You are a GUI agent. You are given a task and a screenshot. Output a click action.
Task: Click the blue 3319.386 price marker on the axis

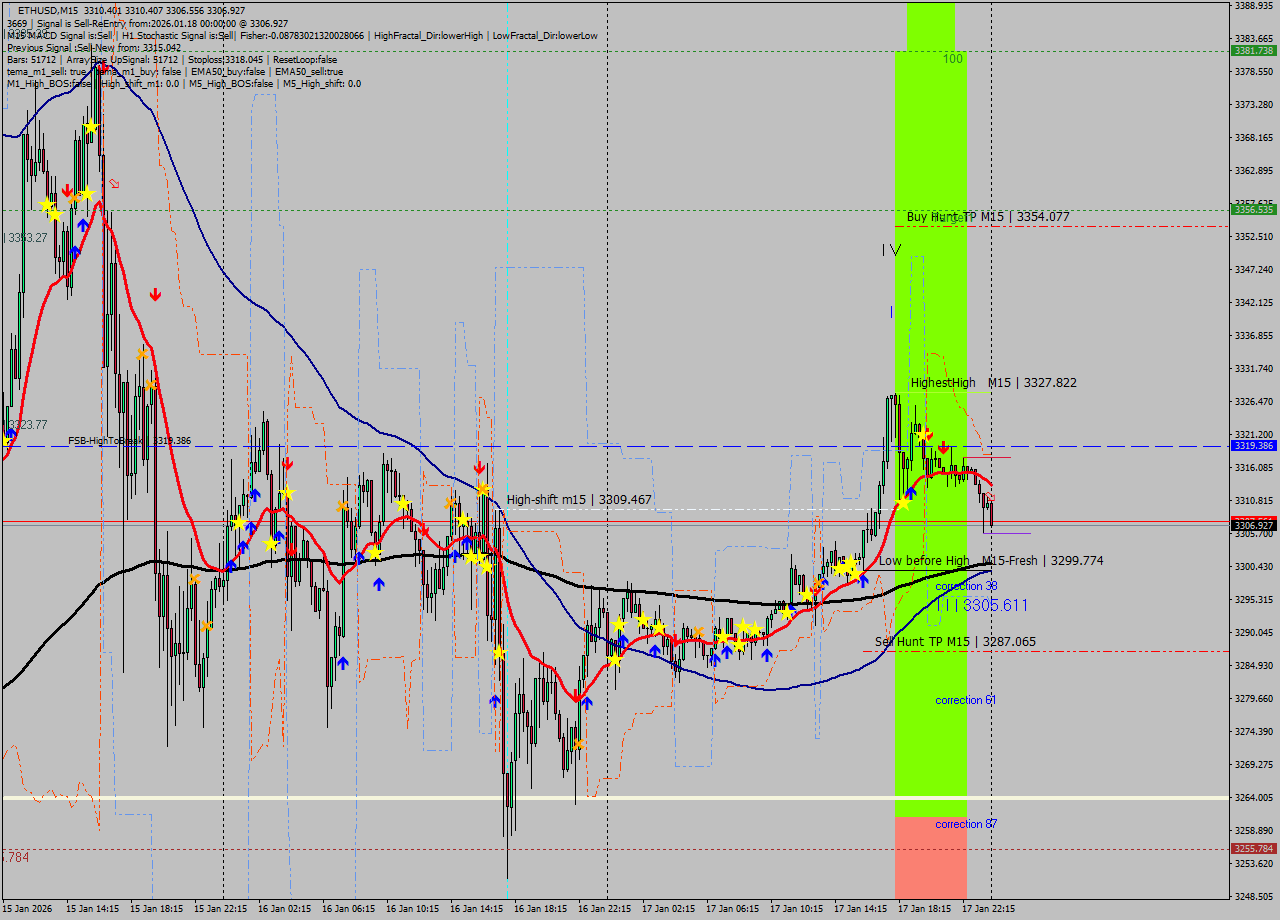[x=1252, y=446]
